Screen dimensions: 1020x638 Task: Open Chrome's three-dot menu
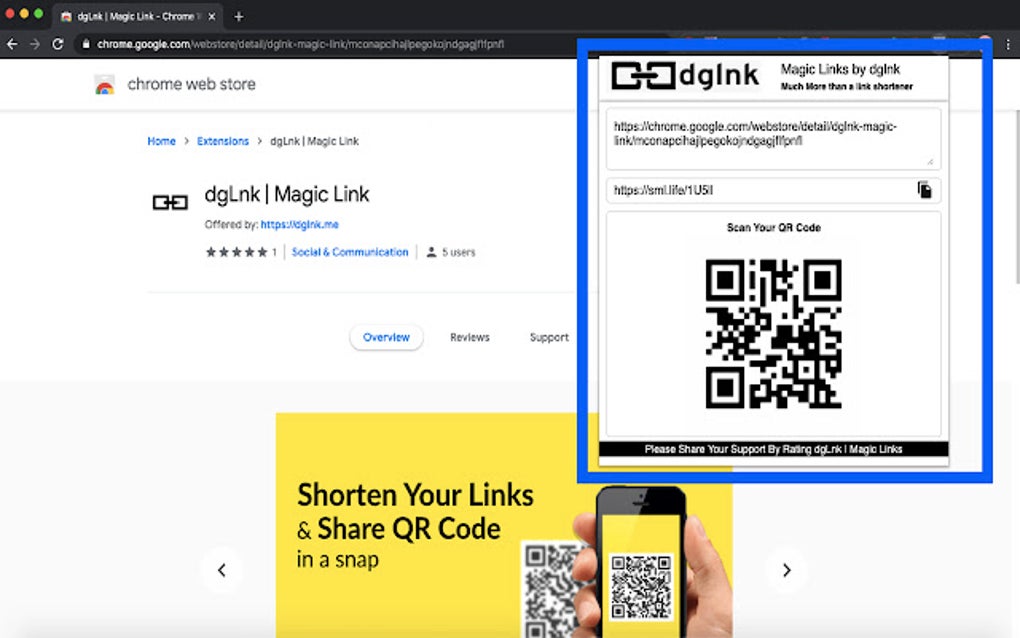[1008, 44]
